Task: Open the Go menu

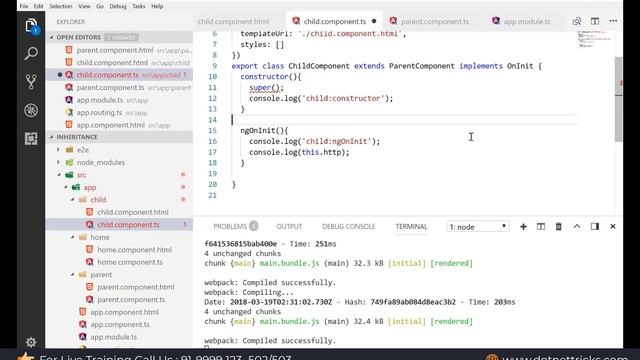Action: point(100,6)
